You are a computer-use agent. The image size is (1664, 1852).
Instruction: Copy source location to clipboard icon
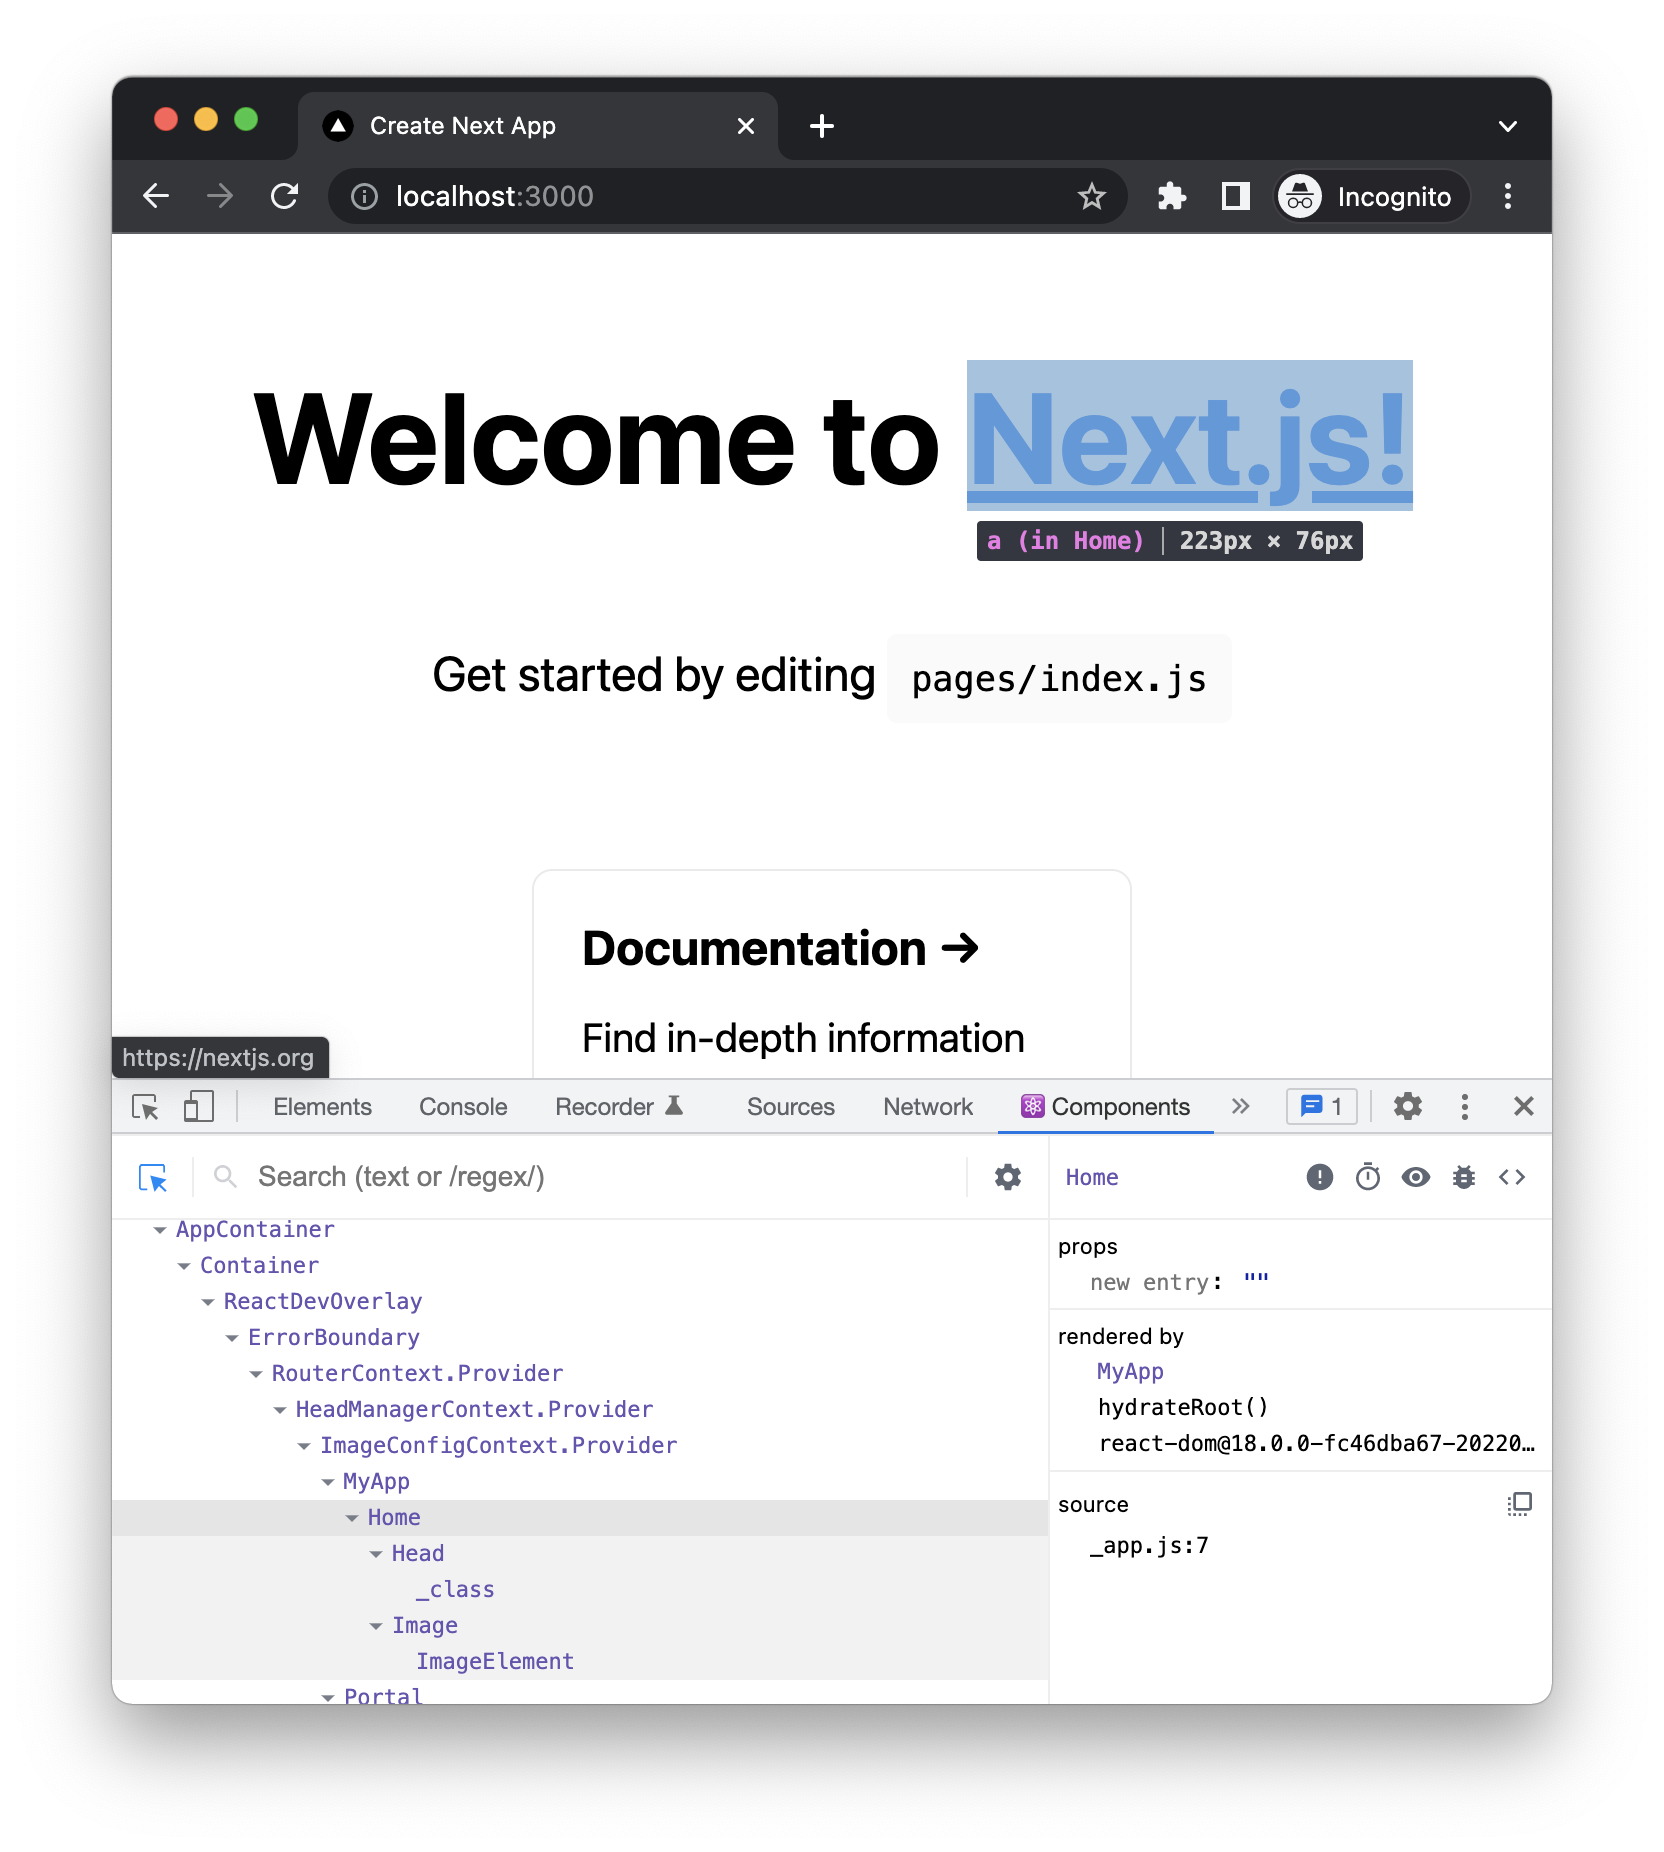point(1520,1504)
